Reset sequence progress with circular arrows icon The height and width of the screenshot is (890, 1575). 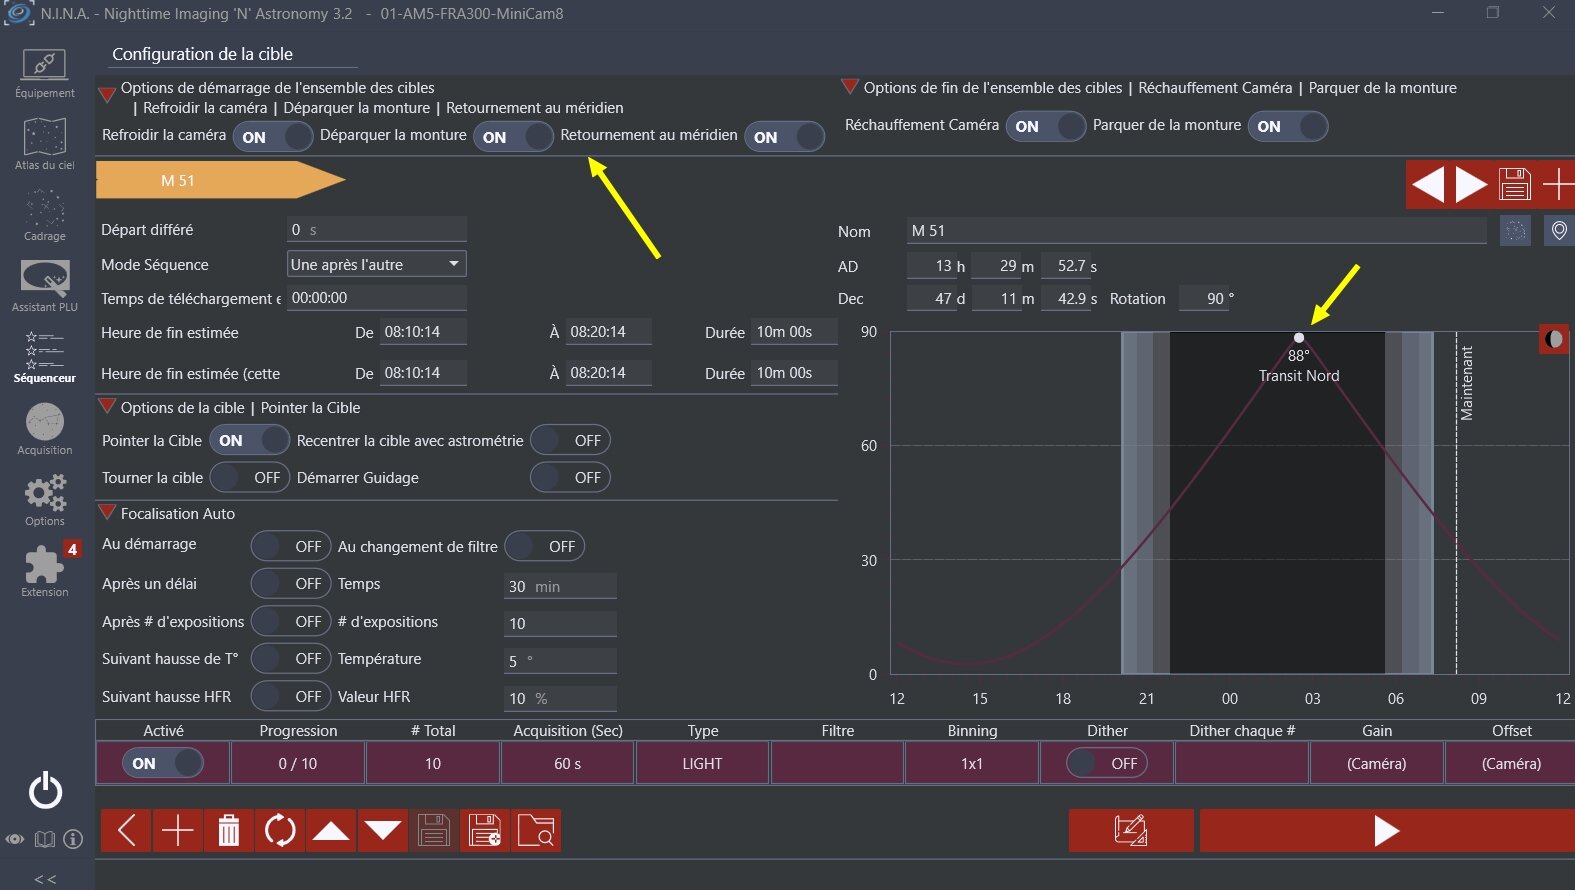[280, 831]
